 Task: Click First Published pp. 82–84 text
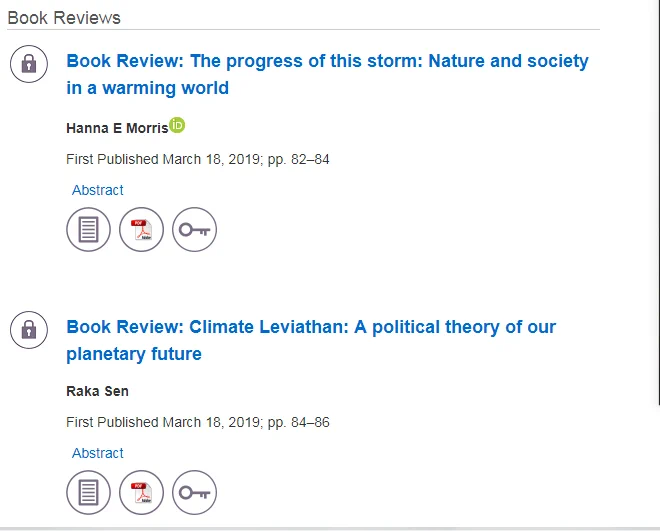(x=198, y=159)
